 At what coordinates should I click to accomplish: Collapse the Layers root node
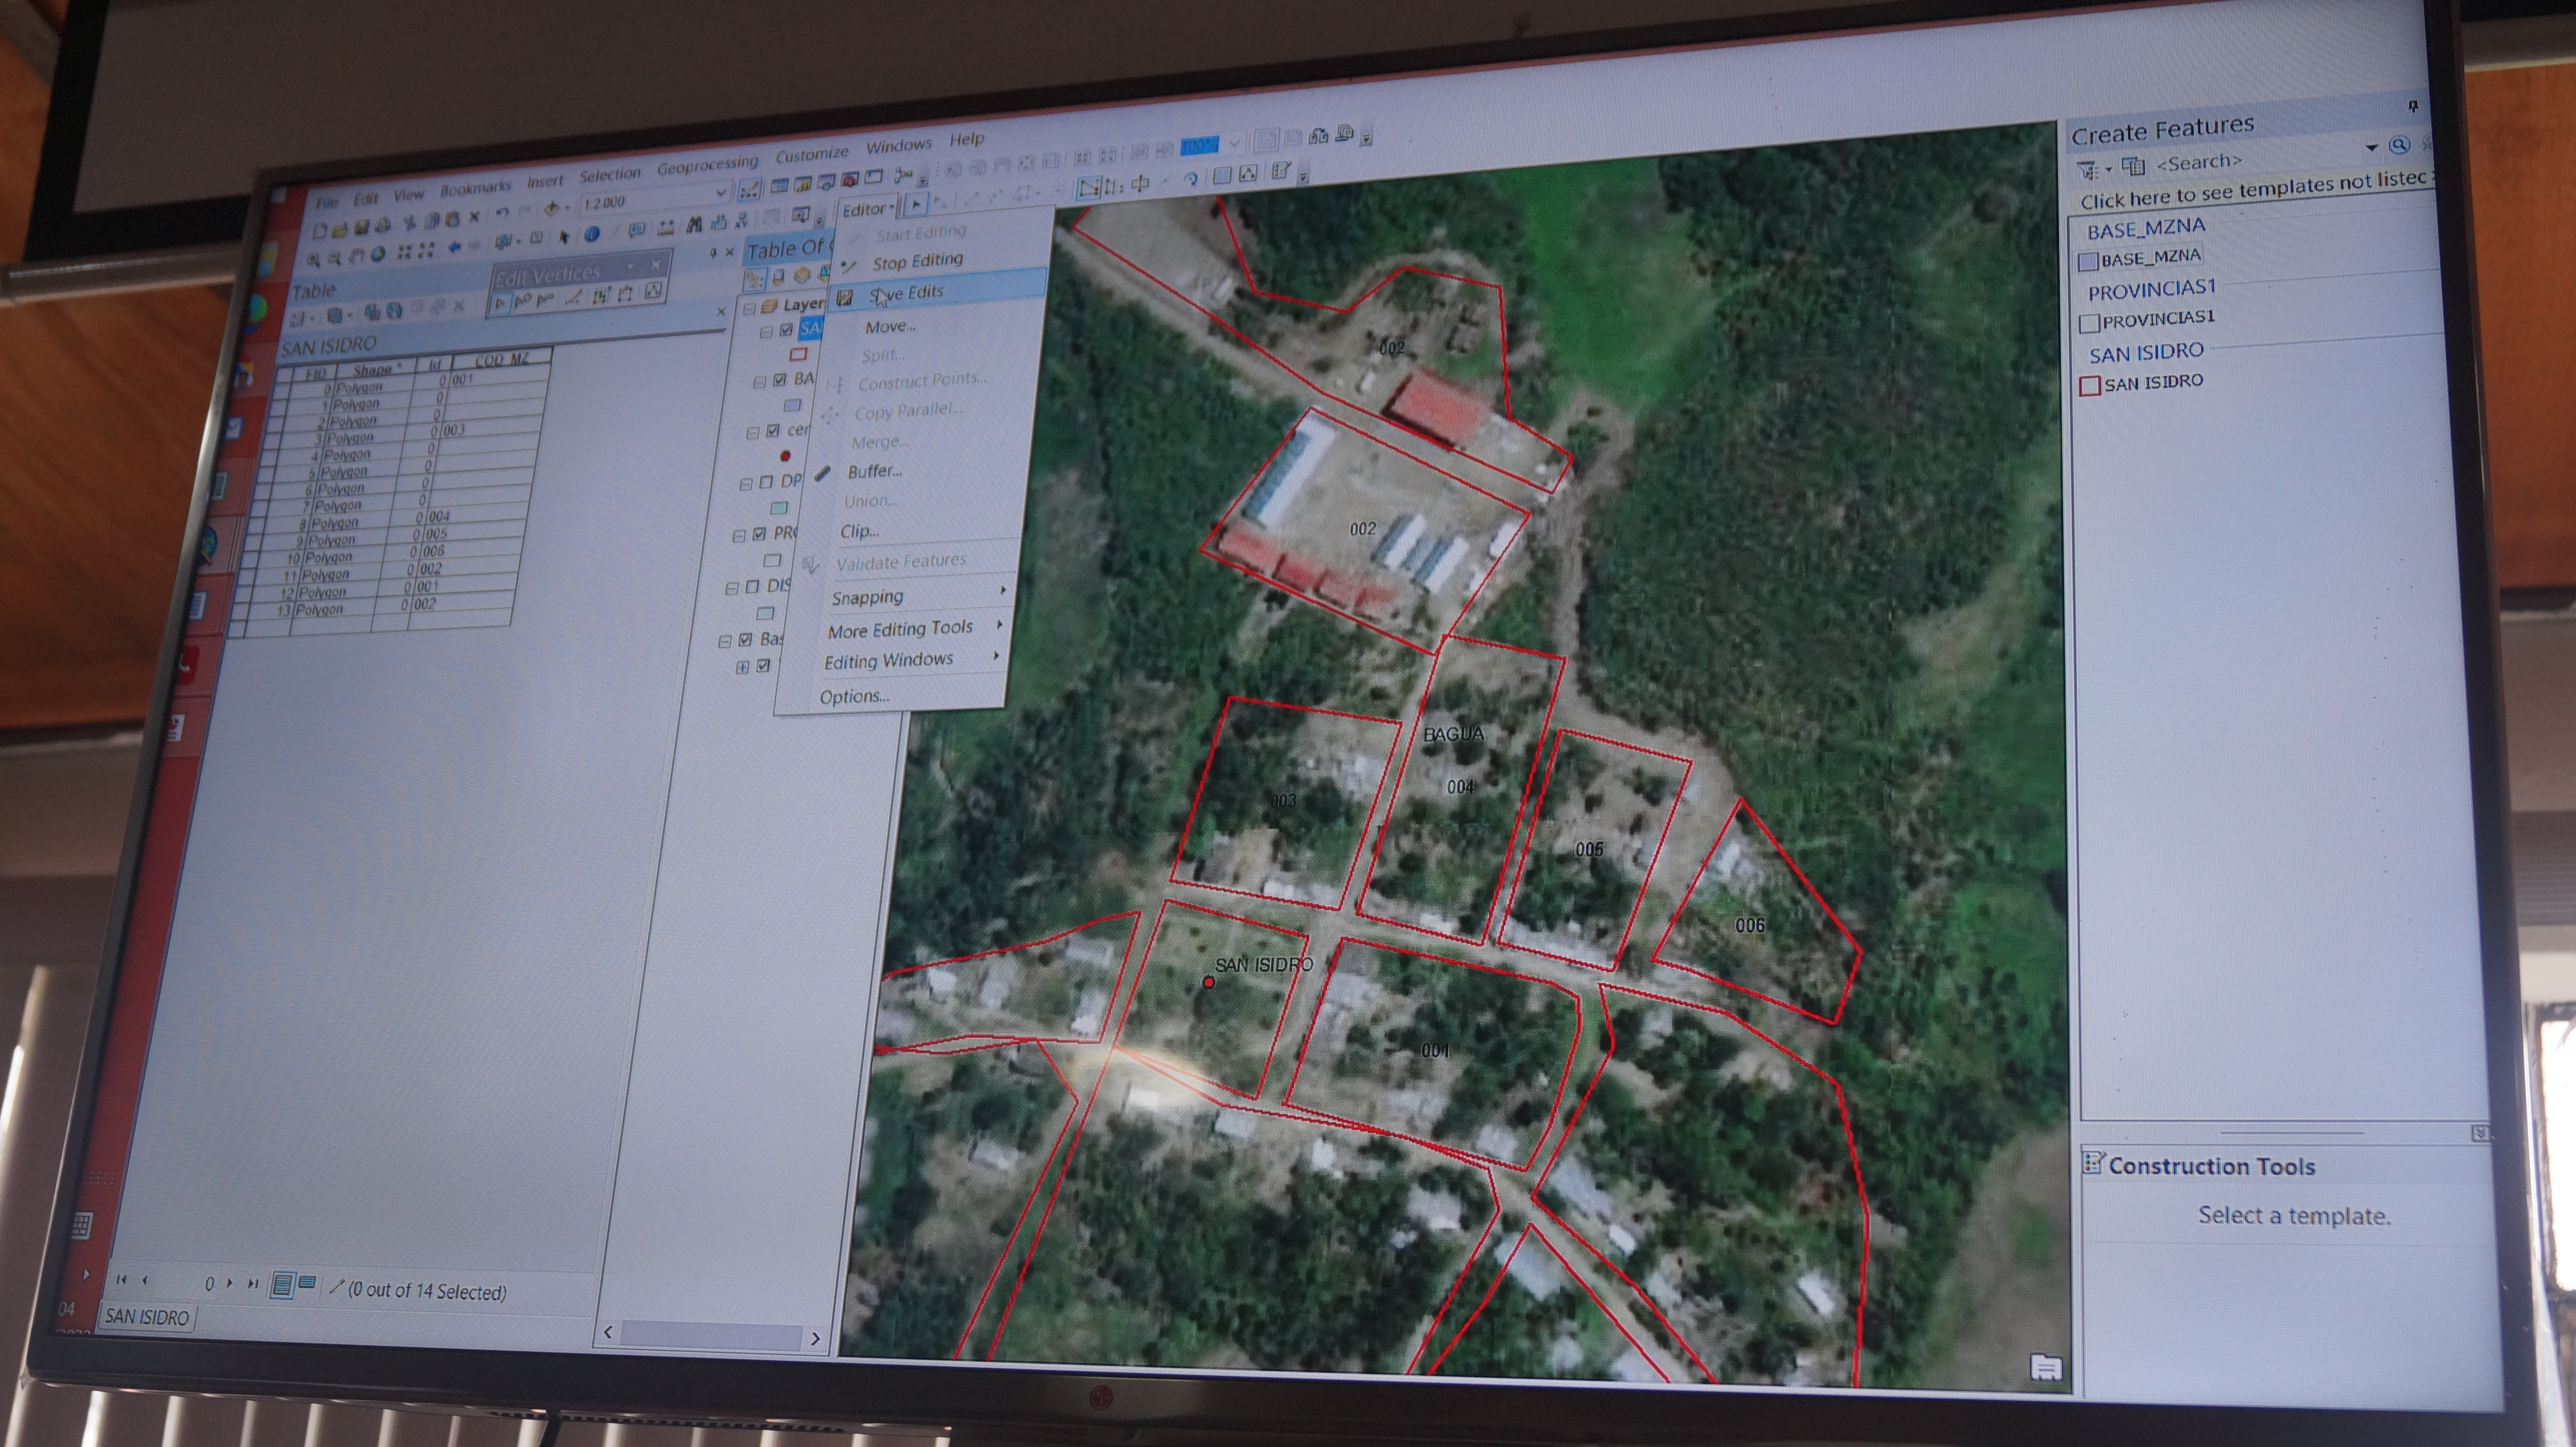pos(749,309)
